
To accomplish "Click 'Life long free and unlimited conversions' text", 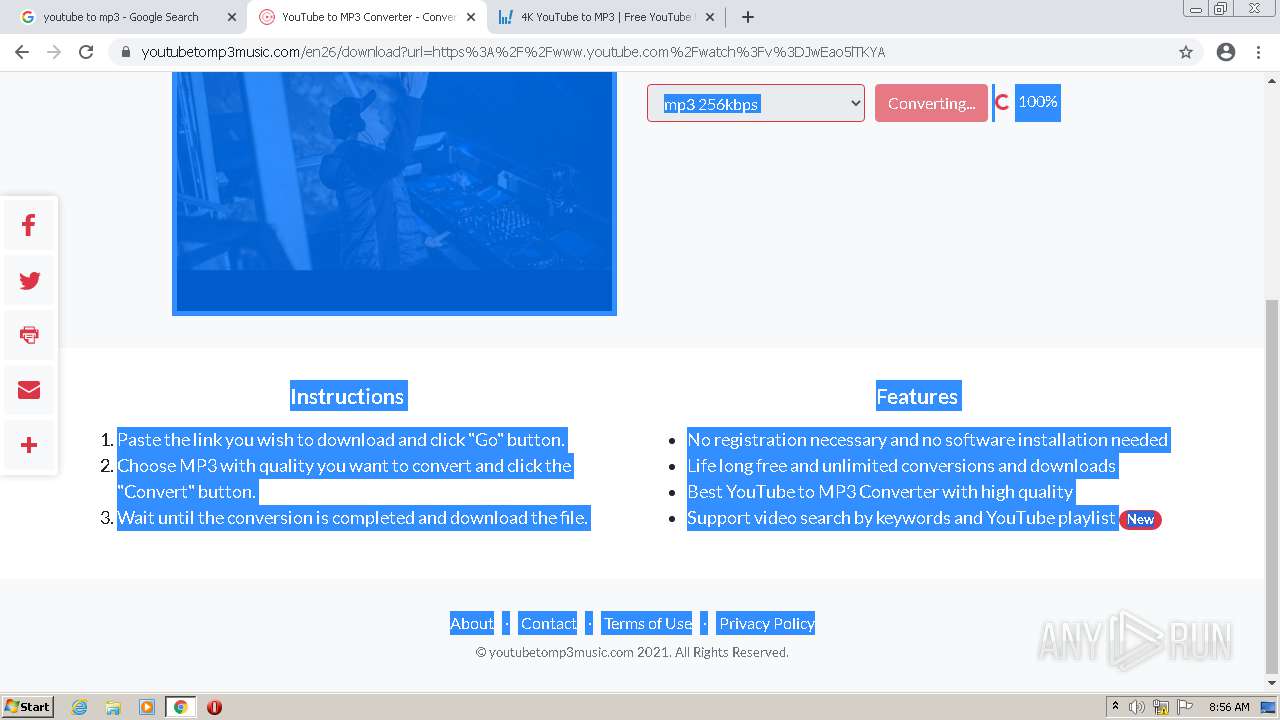I will (901, 465).
